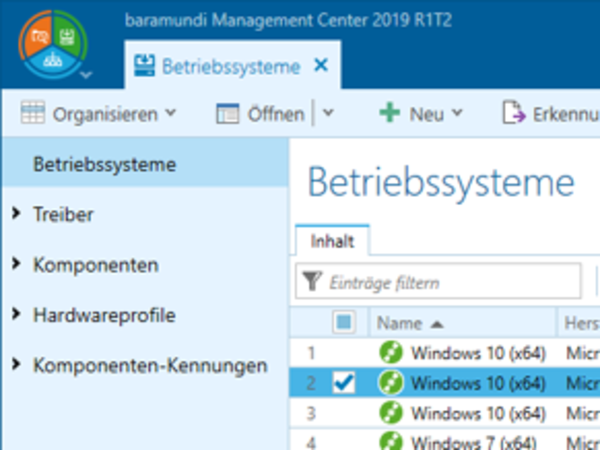Select Komponenten in the navigation pane
The width and height of the screenshot is (600, 450).
[96, 265]
